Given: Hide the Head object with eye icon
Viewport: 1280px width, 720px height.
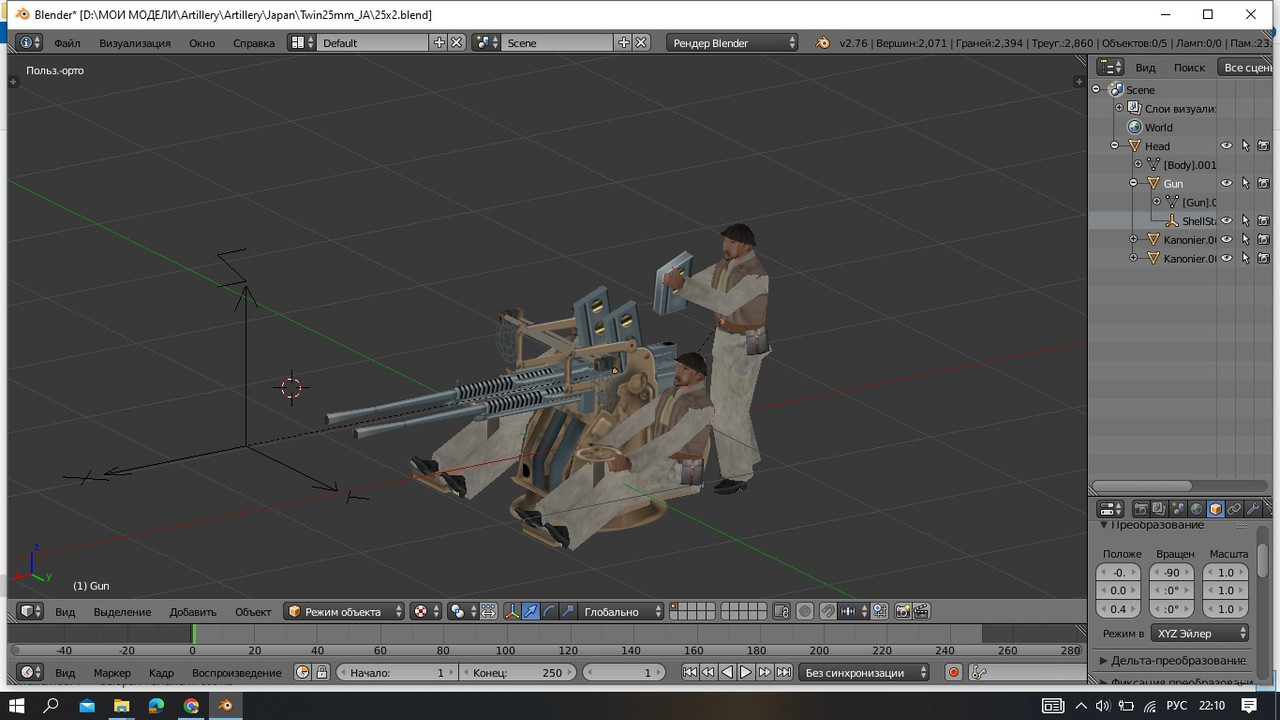Looking at the screenshot, I should point(1226,146).
